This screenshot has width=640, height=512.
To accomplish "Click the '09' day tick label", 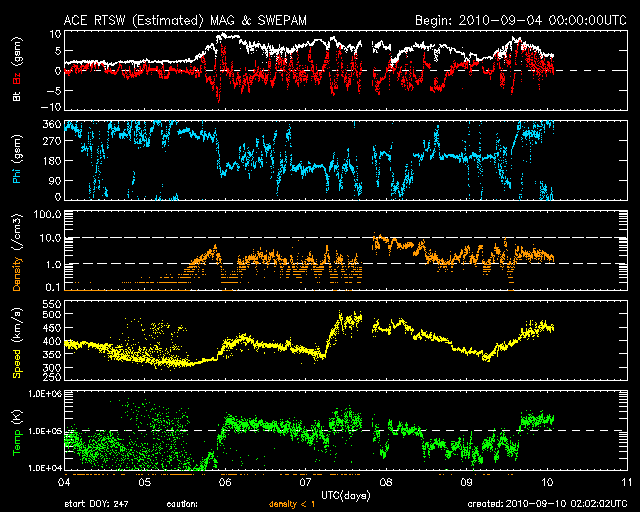I will pos(467,483).
